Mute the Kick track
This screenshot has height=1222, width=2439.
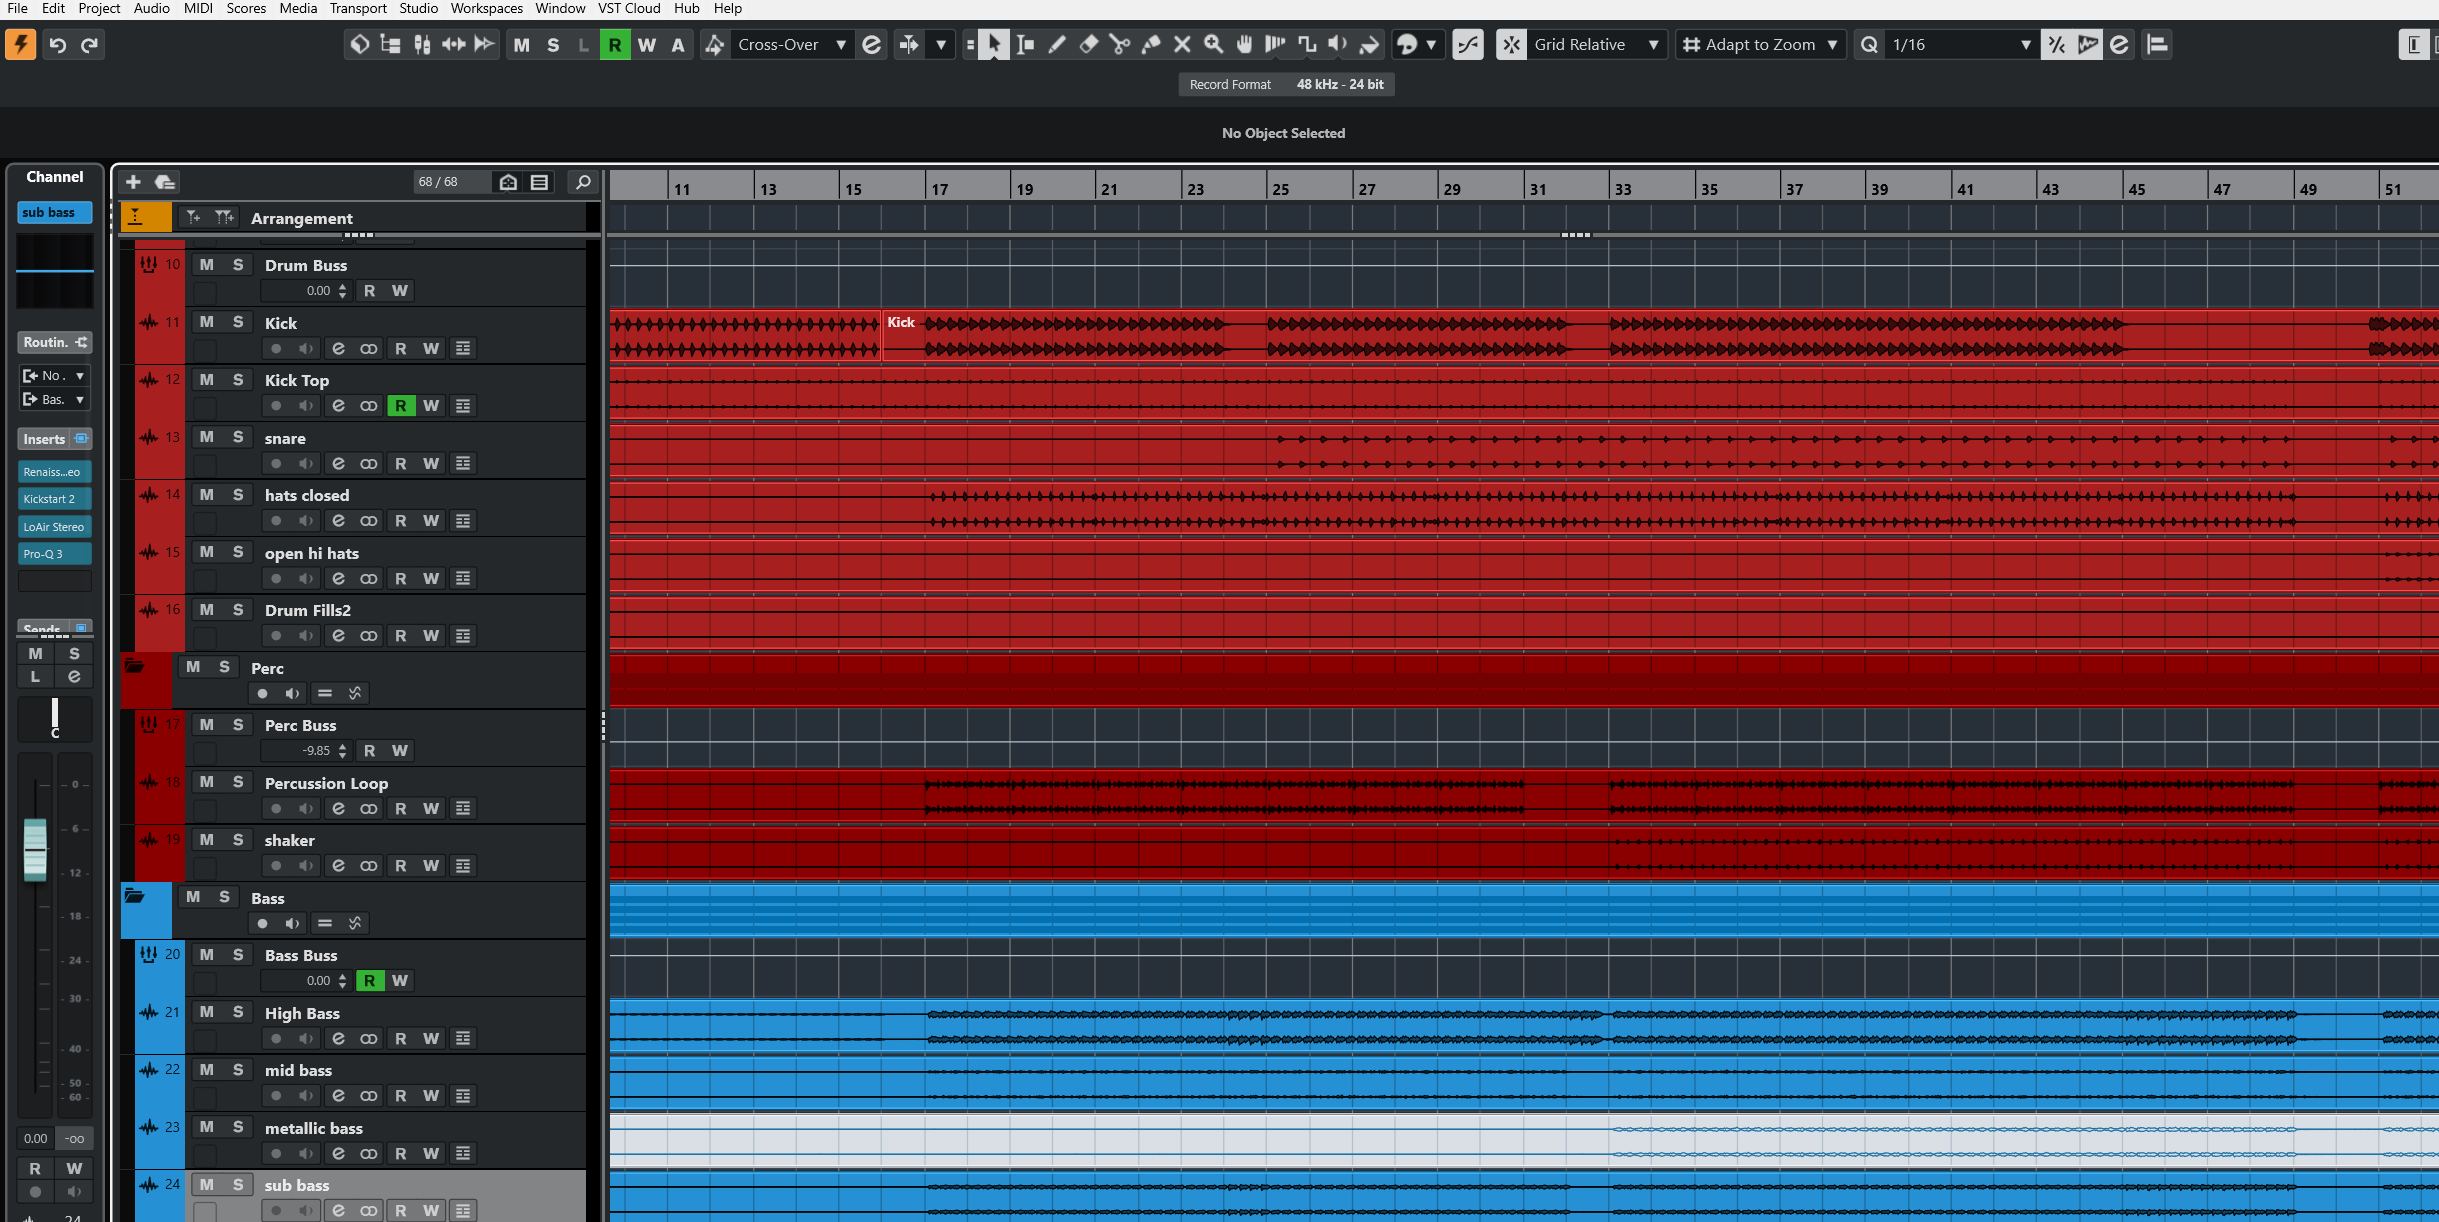(x=207, y=322)
